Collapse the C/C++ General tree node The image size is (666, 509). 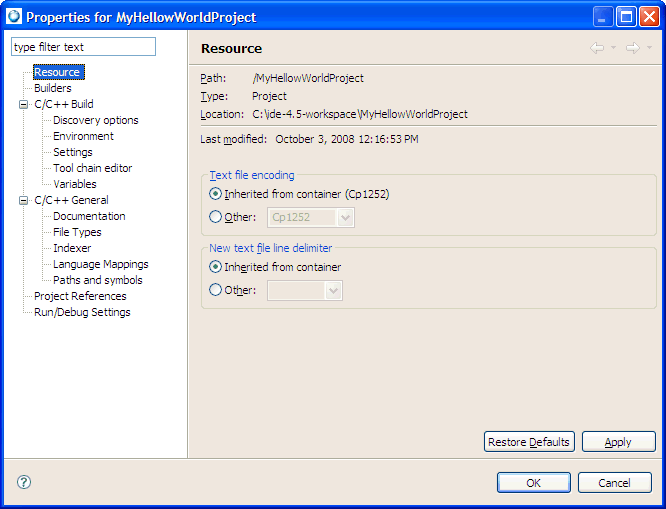[24, 200]
